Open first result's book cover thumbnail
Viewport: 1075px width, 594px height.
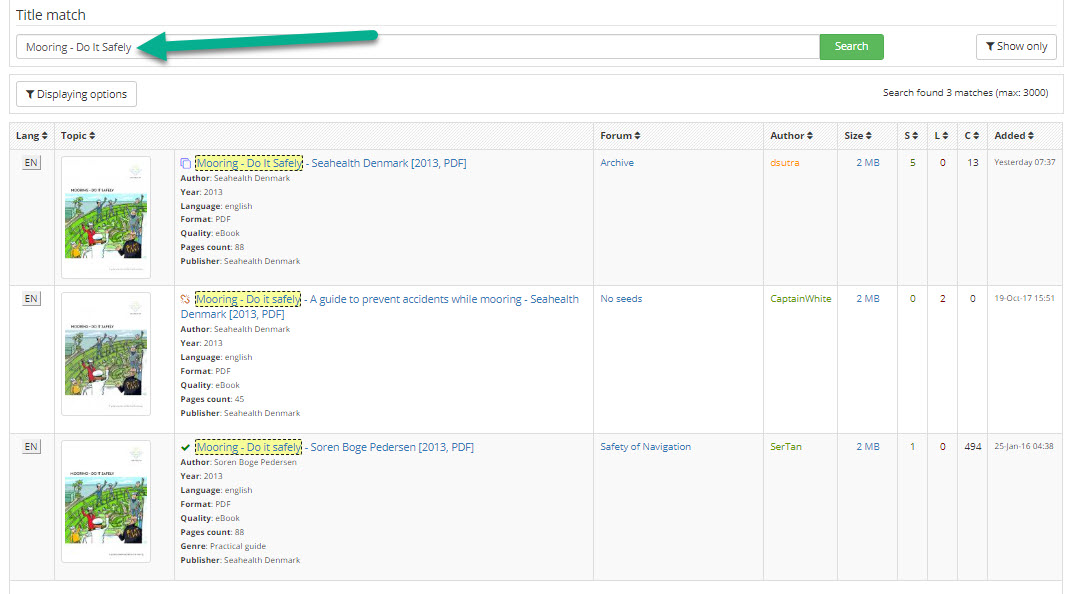pos(106,217)
